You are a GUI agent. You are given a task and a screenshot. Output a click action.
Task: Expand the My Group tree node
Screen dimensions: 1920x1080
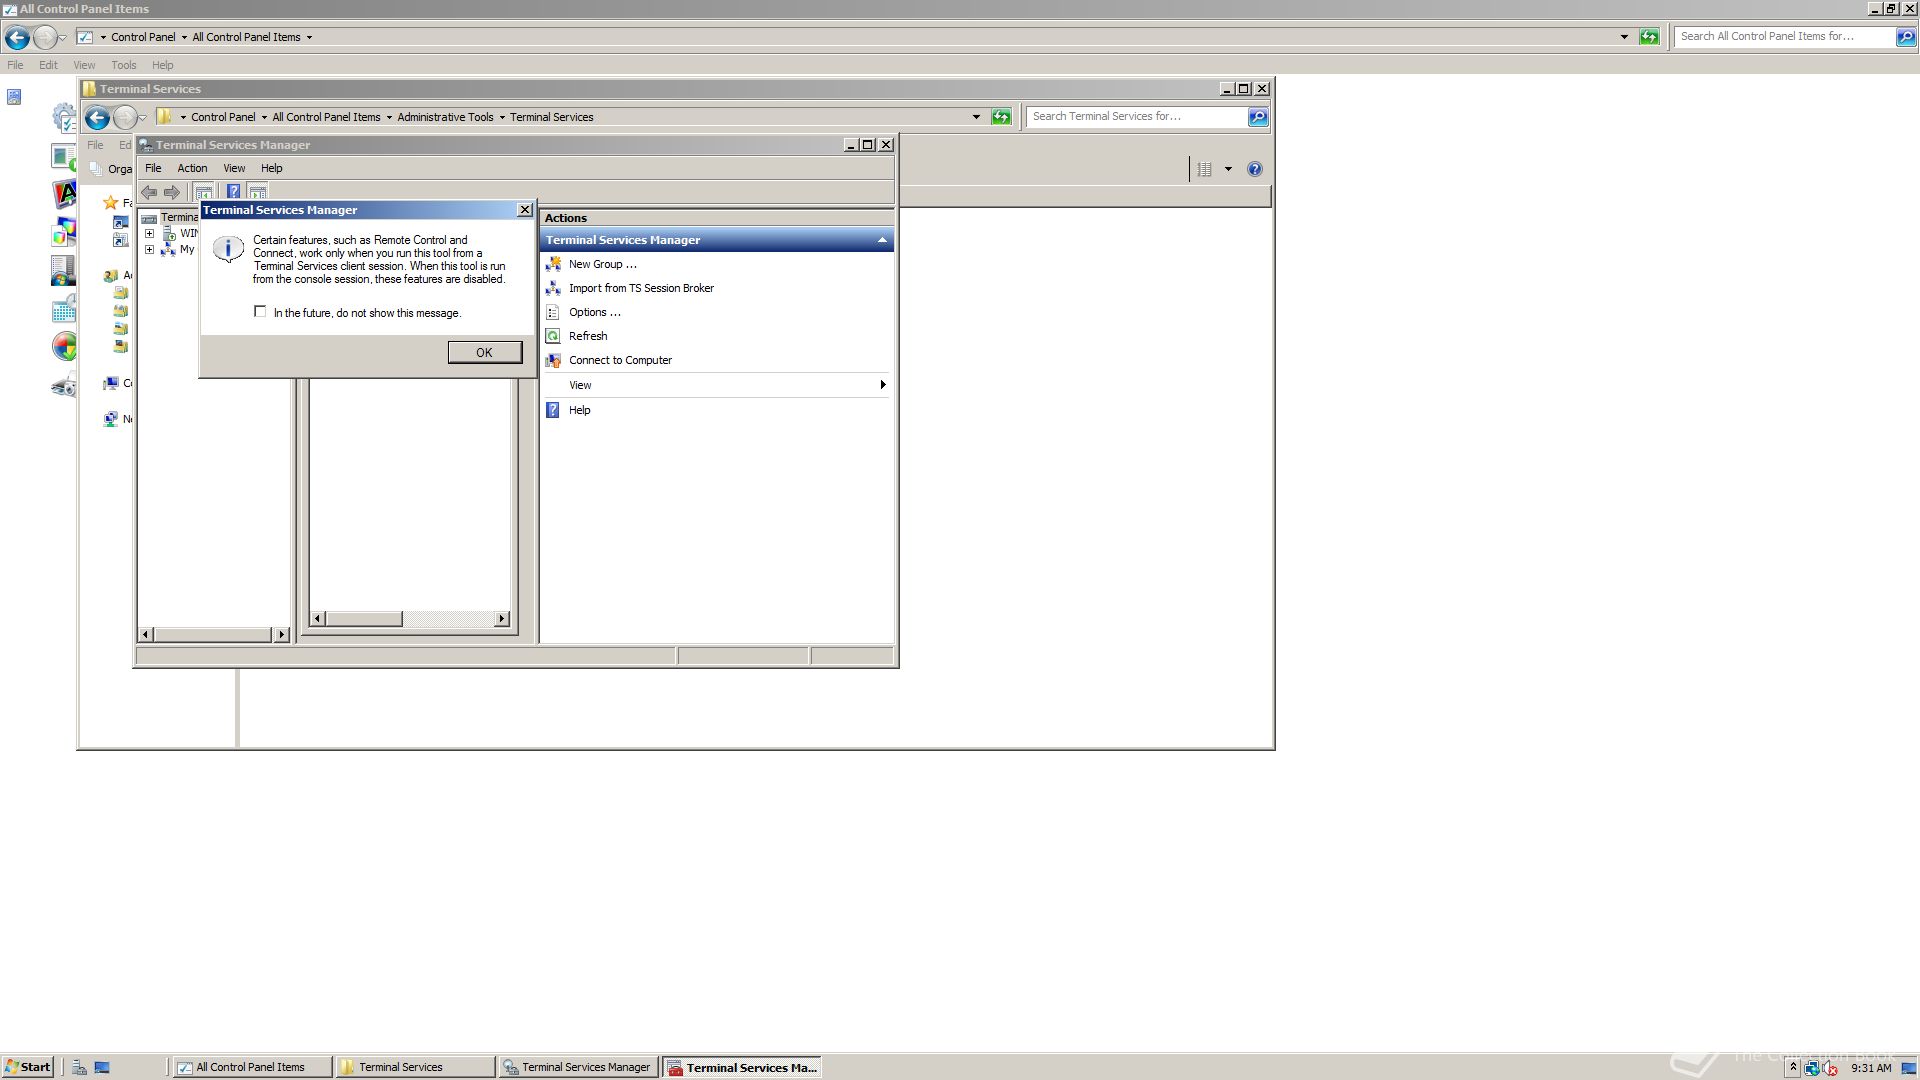pyautogui.click(x=150, y=250)
